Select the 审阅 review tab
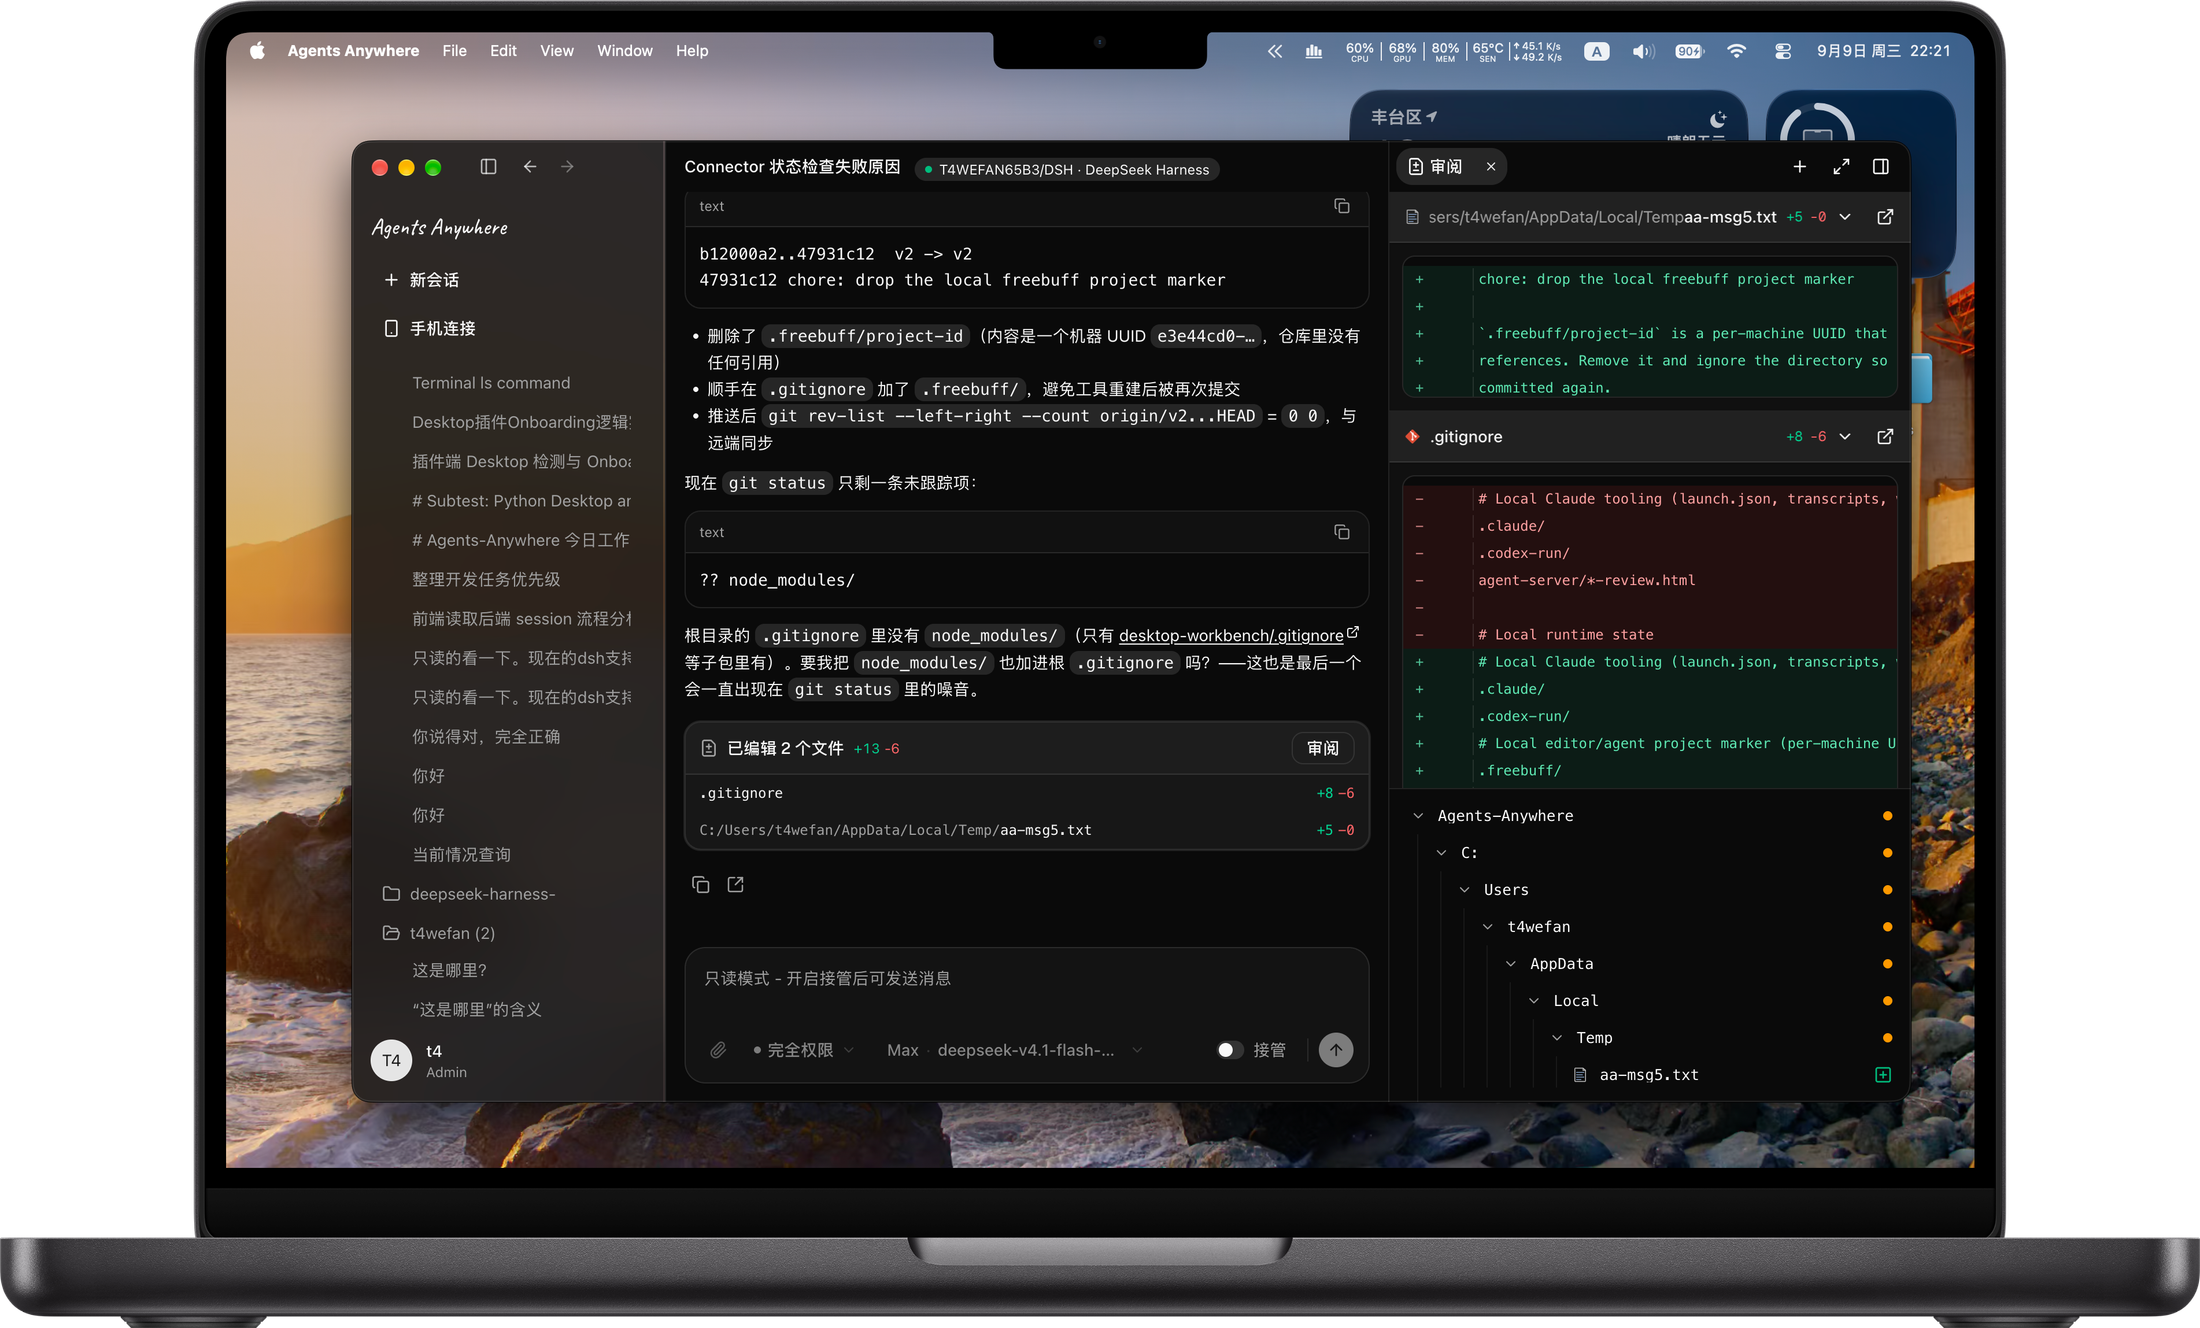 click(x=1437, y=167)
